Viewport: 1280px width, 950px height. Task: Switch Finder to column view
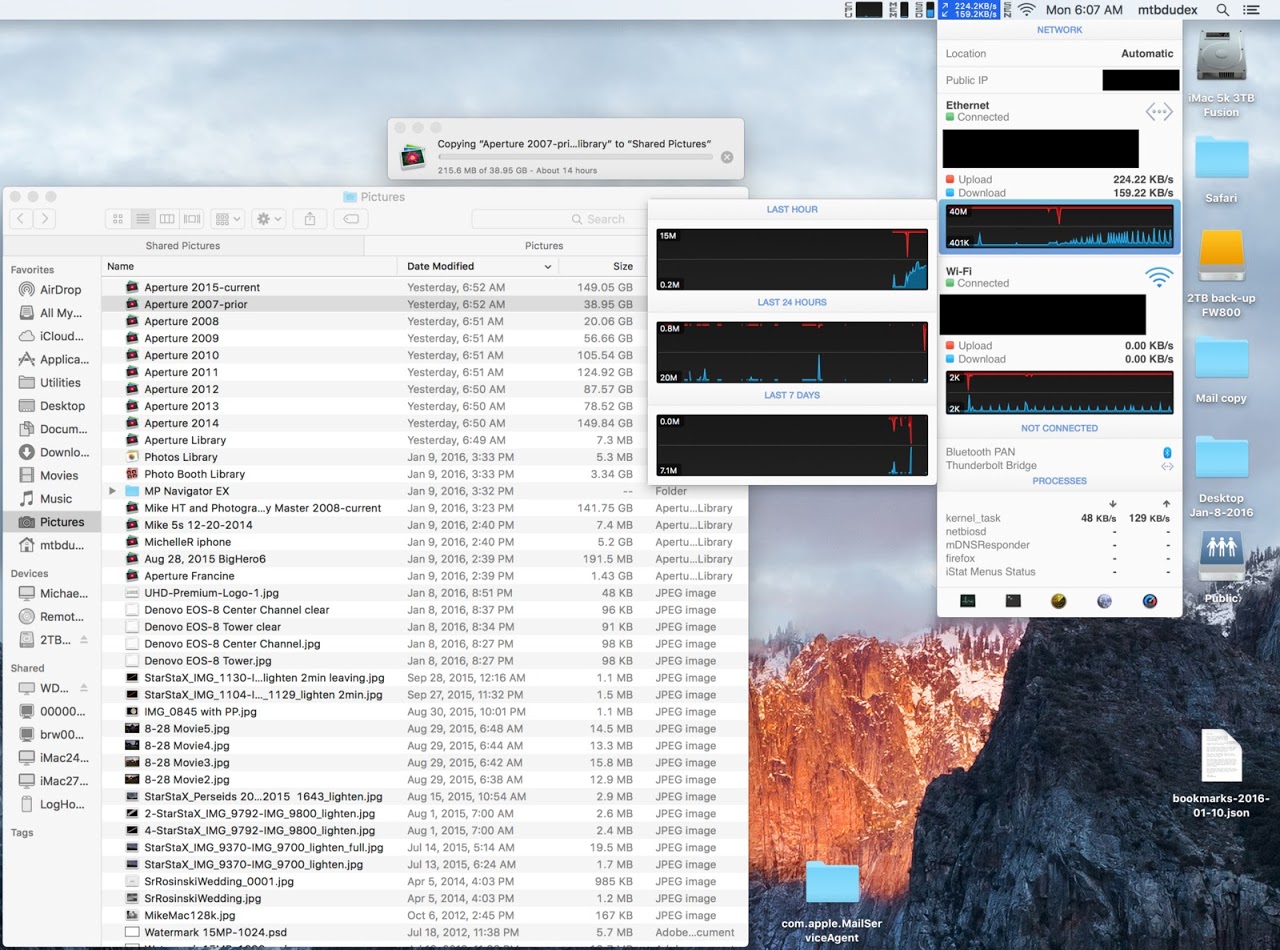(167, 219)
